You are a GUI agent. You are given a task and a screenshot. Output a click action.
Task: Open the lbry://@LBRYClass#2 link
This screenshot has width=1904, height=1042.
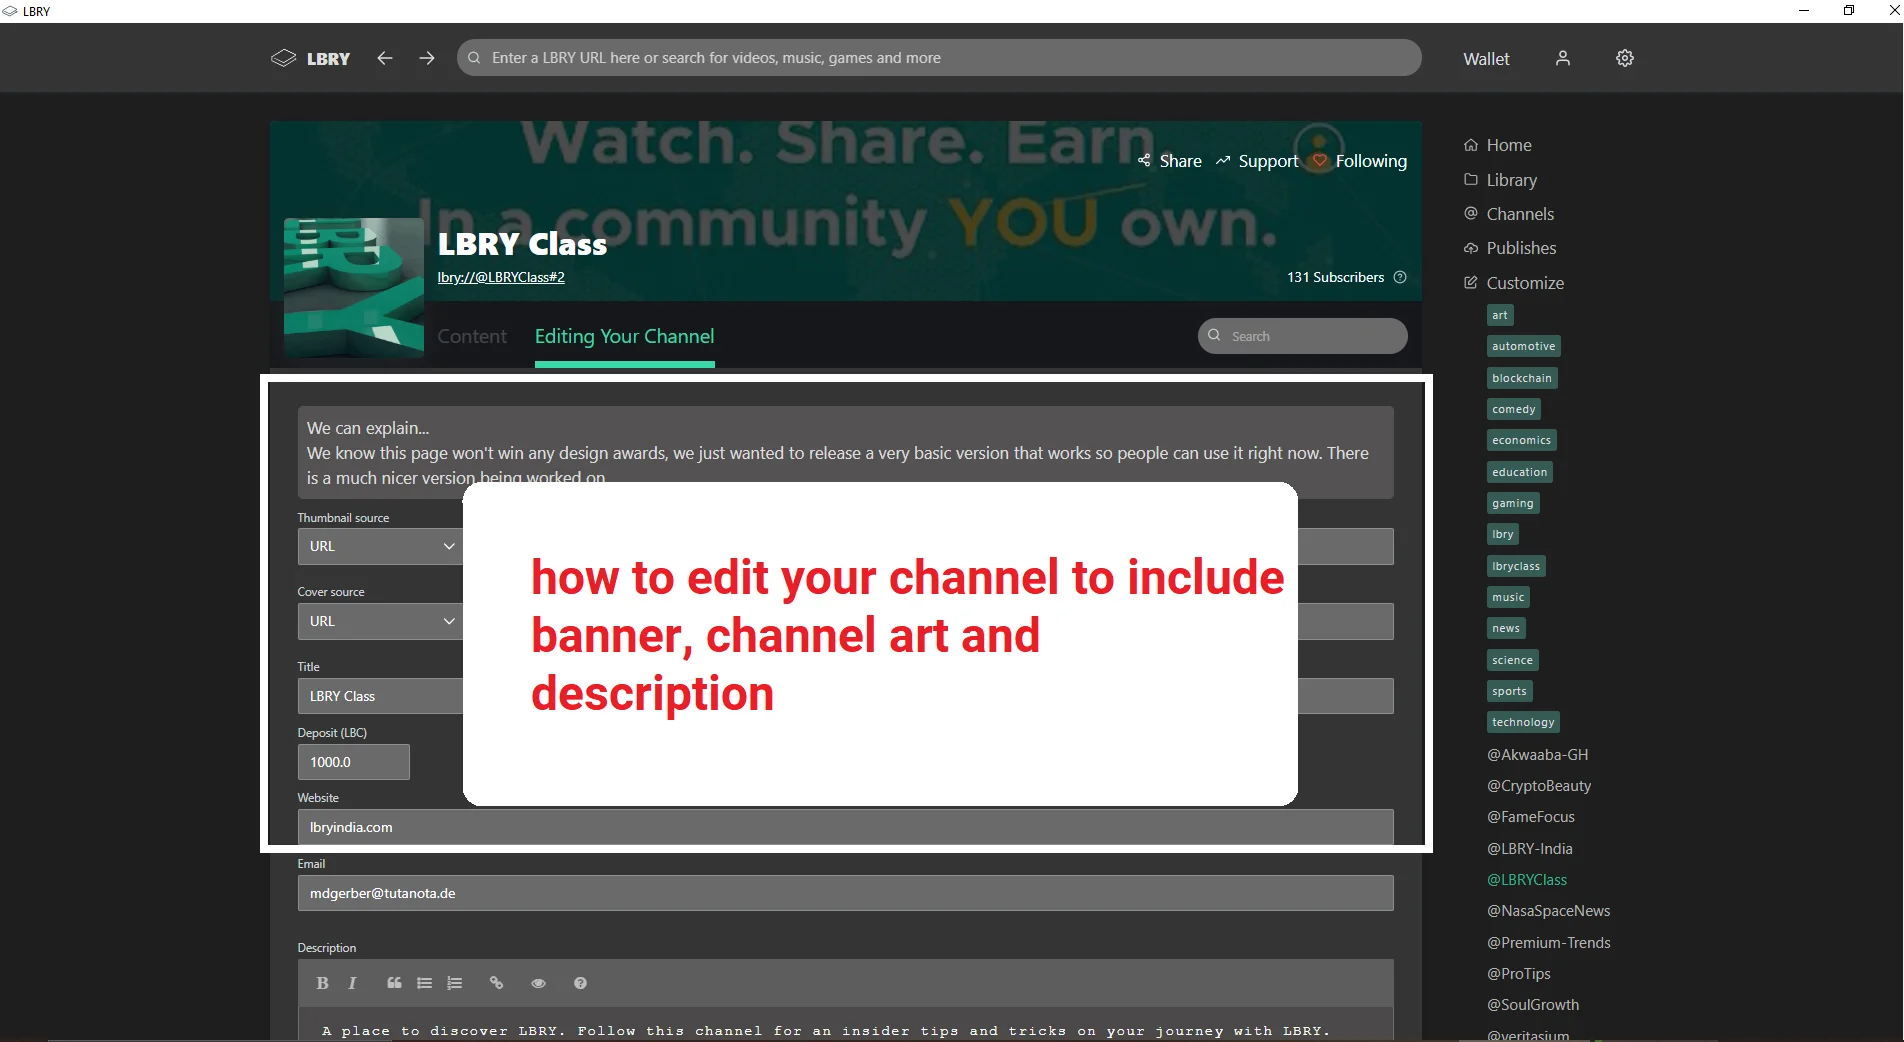(x=501, y=277)
